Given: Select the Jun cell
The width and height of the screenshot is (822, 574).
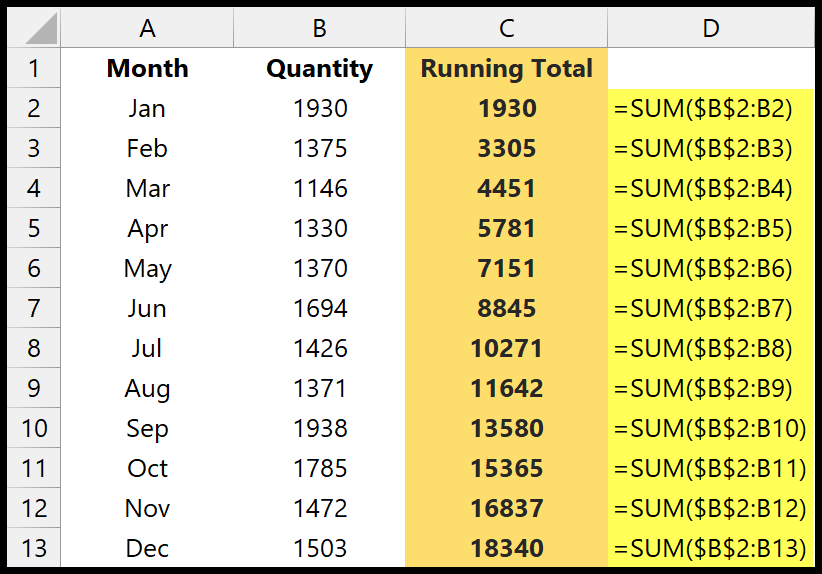Looking at the screenshot, I should point(147,308).
